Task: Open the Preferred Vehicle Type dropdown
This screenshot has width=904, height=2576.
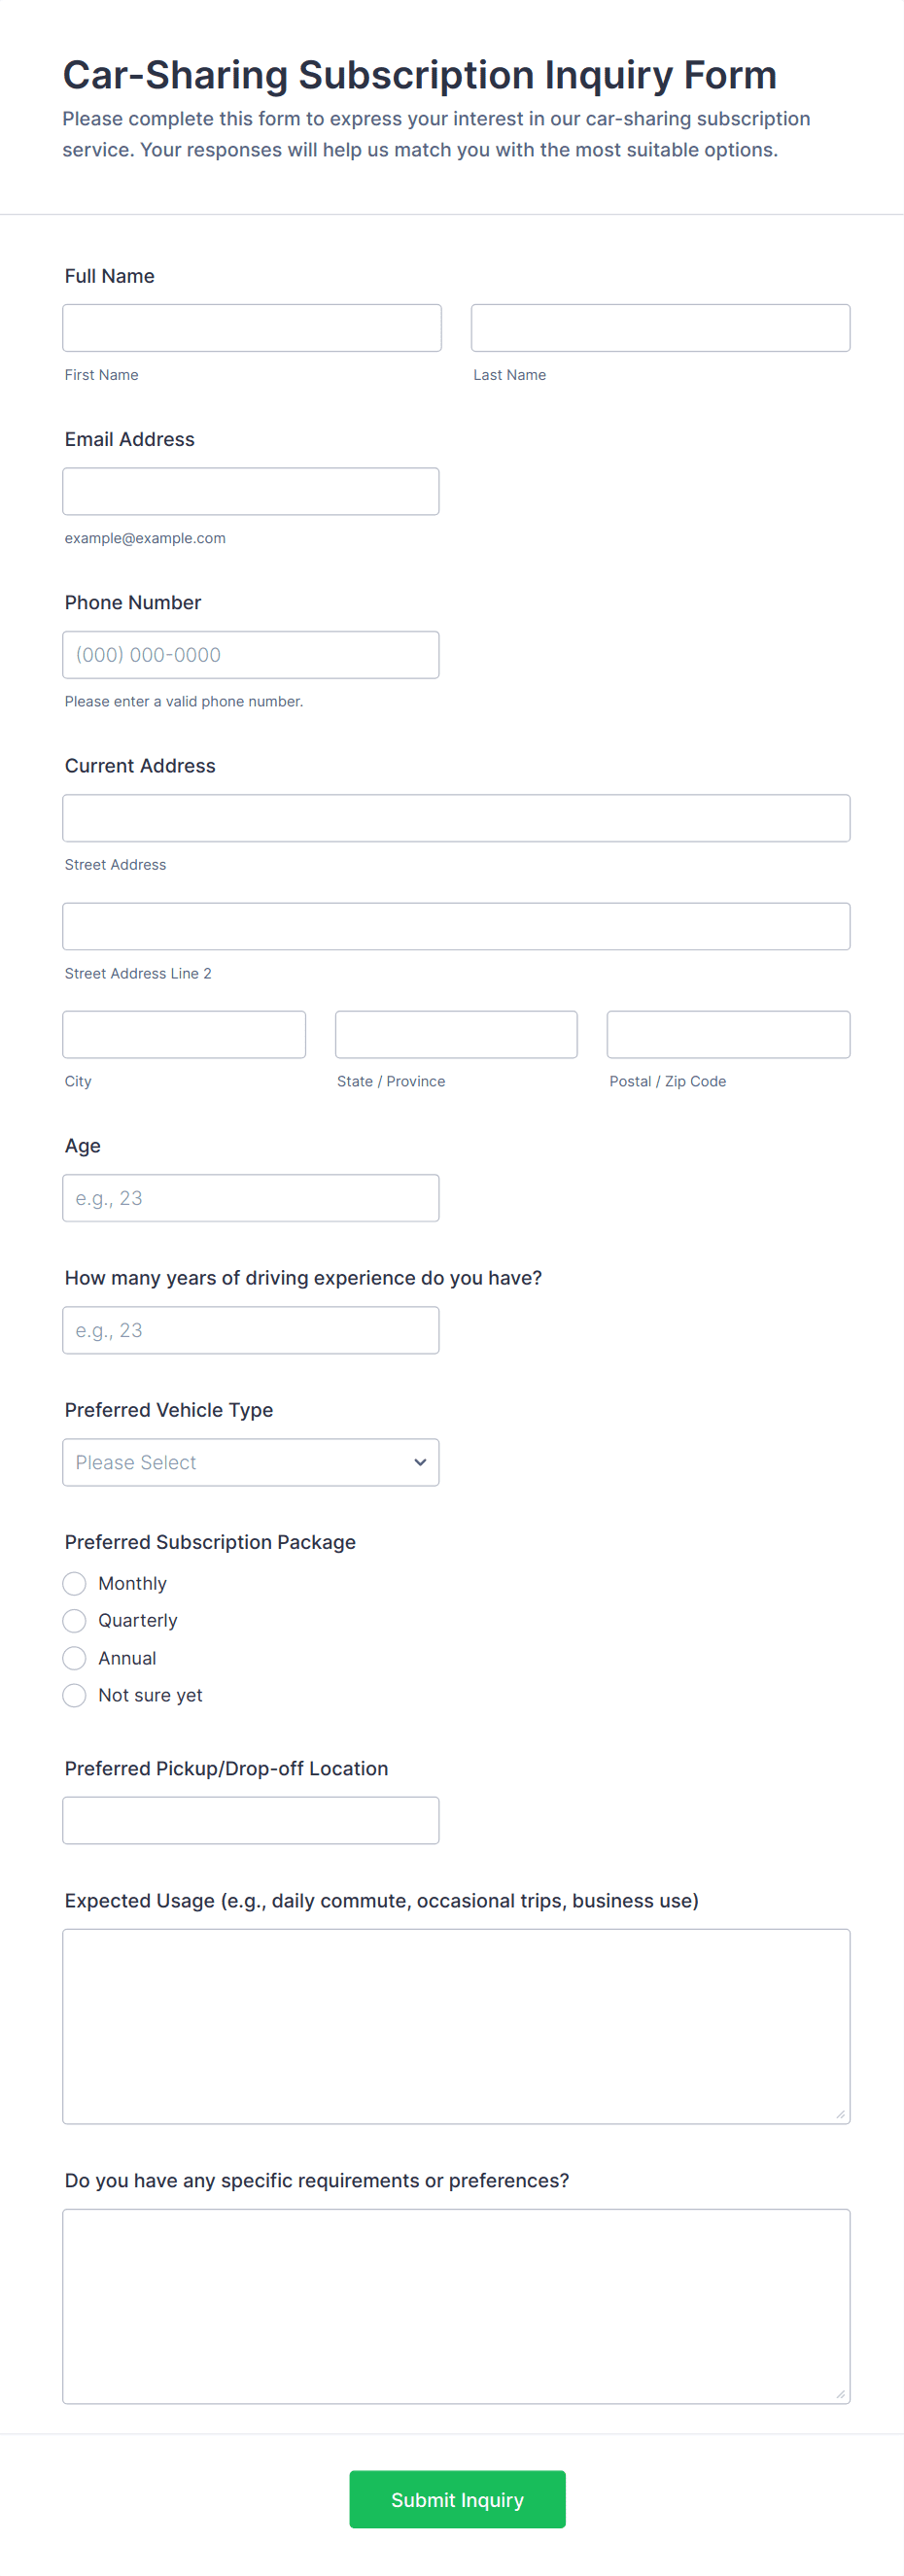Action: point(250,1462)
